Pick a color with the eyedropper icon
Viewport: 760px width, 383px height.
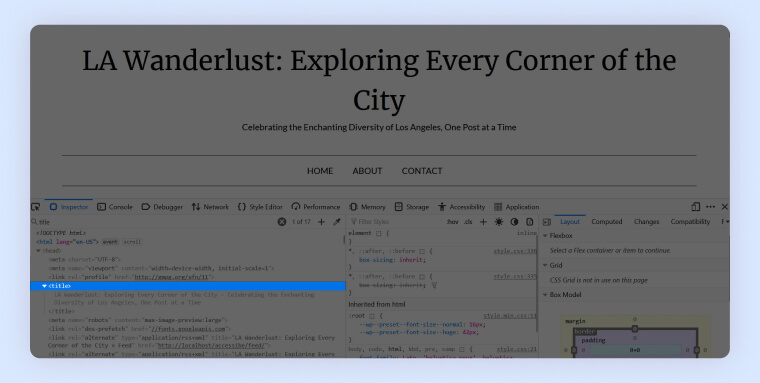[337, 222]
